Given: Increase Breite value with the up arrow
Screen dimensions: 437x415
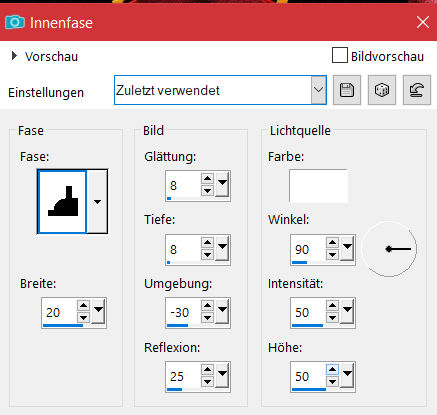Looking at the screenshot, I should pyautogui.click(x=83, y=305).
